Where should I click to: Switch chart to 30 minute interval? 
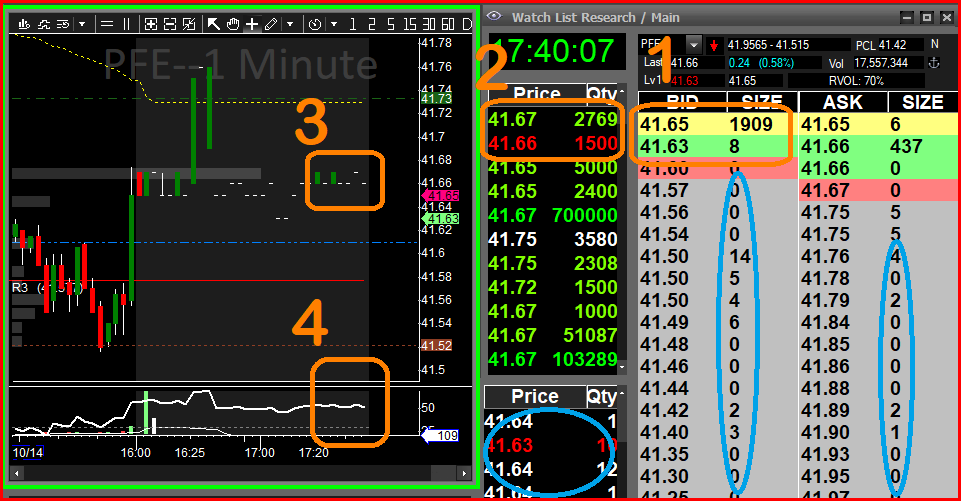click(429, 24)
